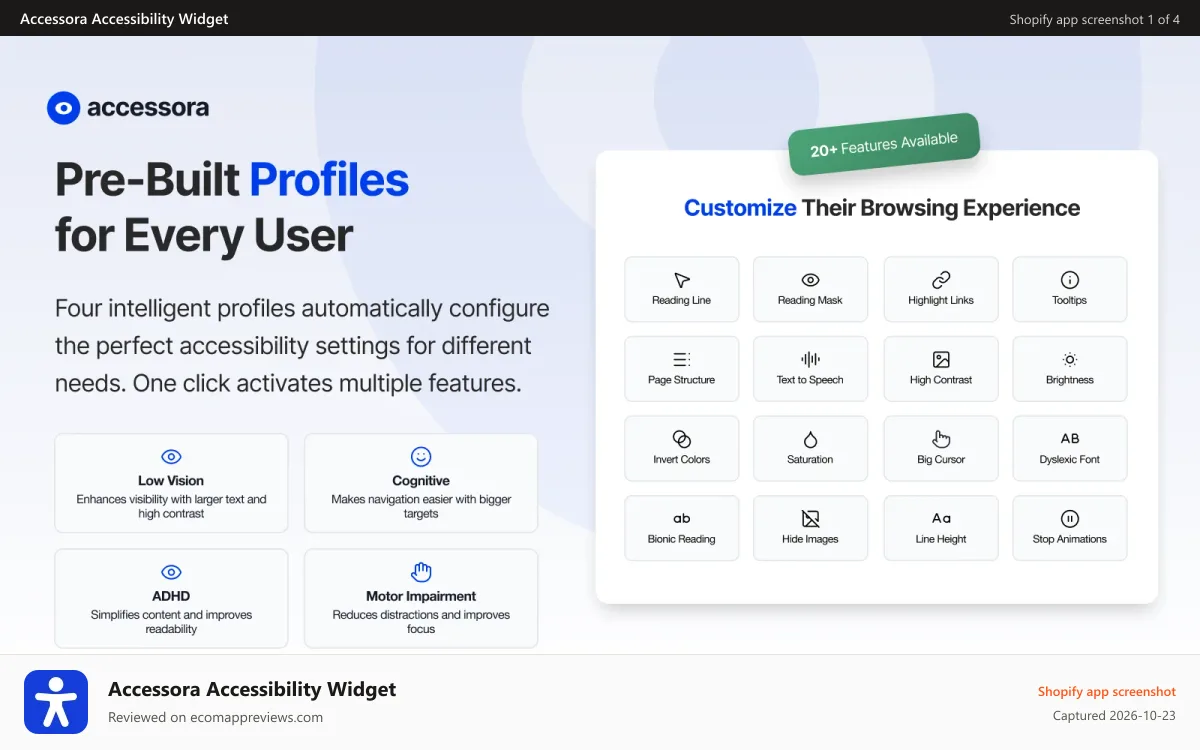Click the for Every User headline line

click(204, 235)
